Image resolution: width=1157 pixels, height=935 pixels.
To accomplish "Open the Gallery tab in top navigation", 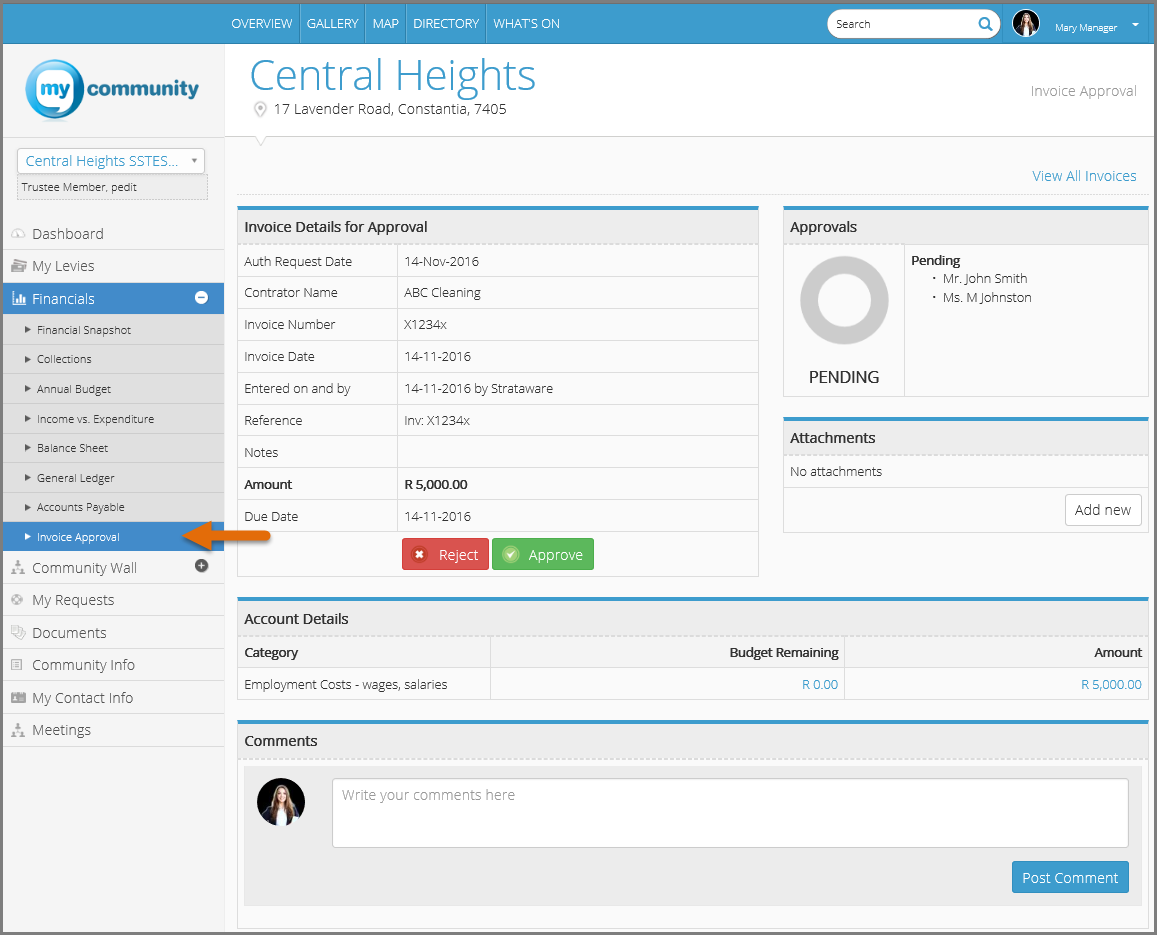I will (x=332, y=24).
